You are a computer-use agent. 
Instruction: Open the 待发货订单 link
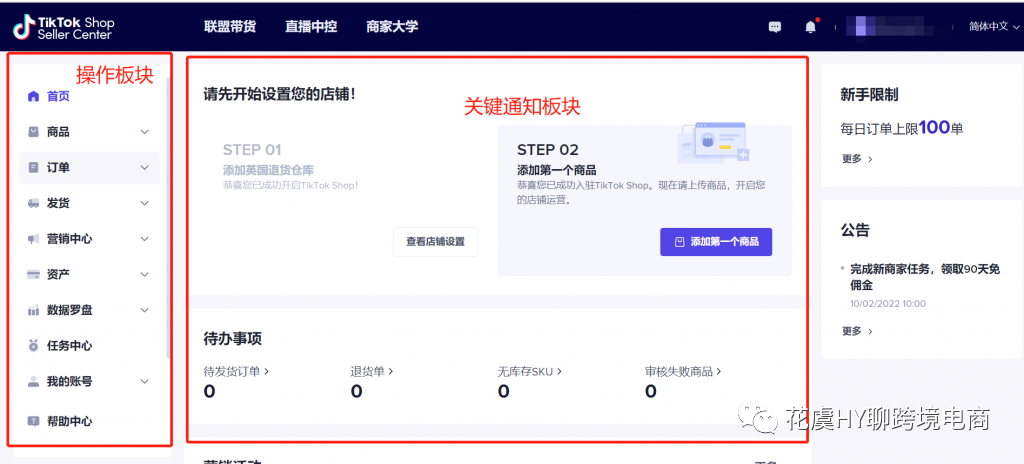click(236, 371)
